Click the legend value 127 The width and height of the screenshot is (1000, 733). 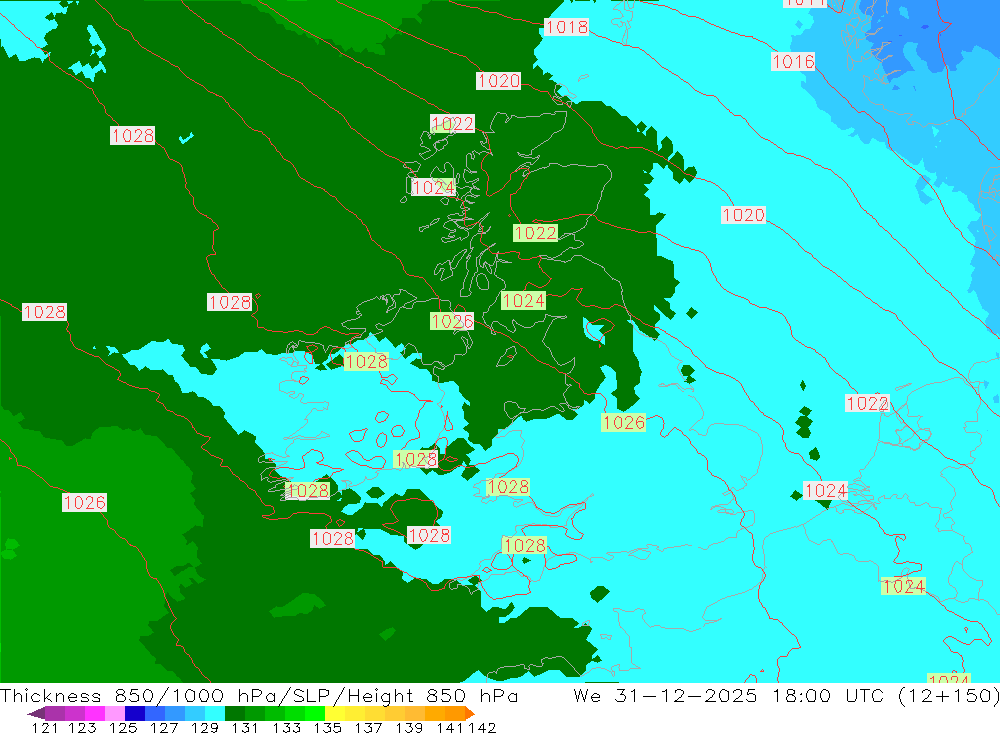click(164, 728)
